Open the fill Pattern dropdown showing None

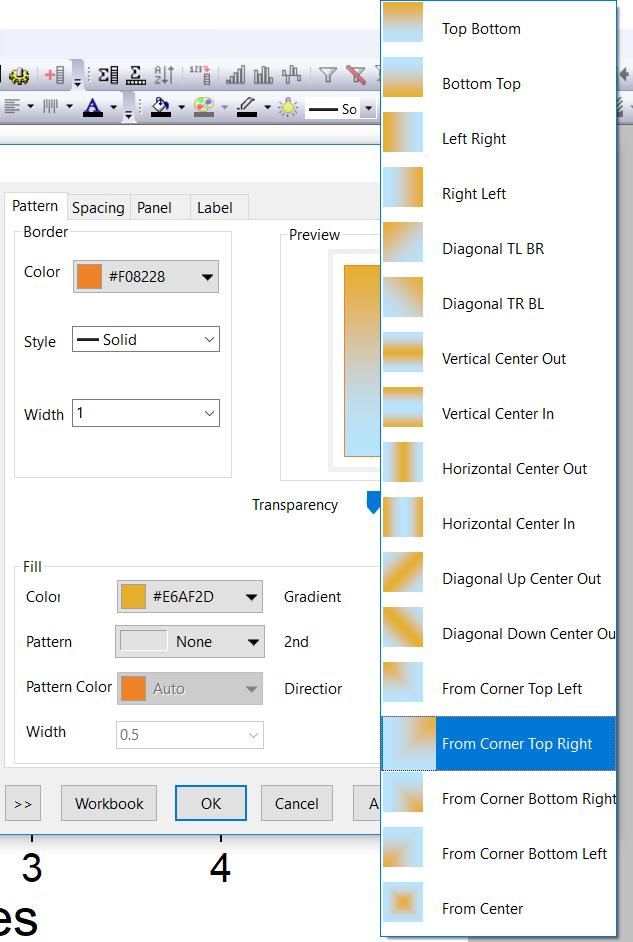tap(190, 642)
